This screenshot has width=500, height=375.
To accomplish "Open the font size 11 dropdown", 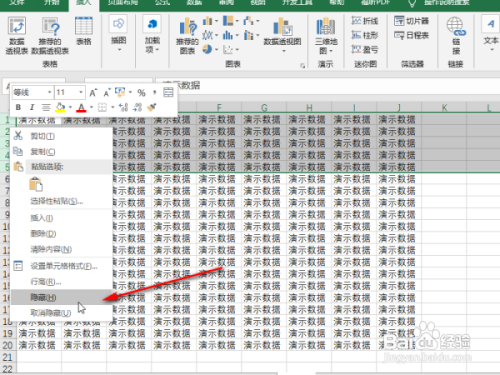I will pyautogui.click(x=81, y=92).
